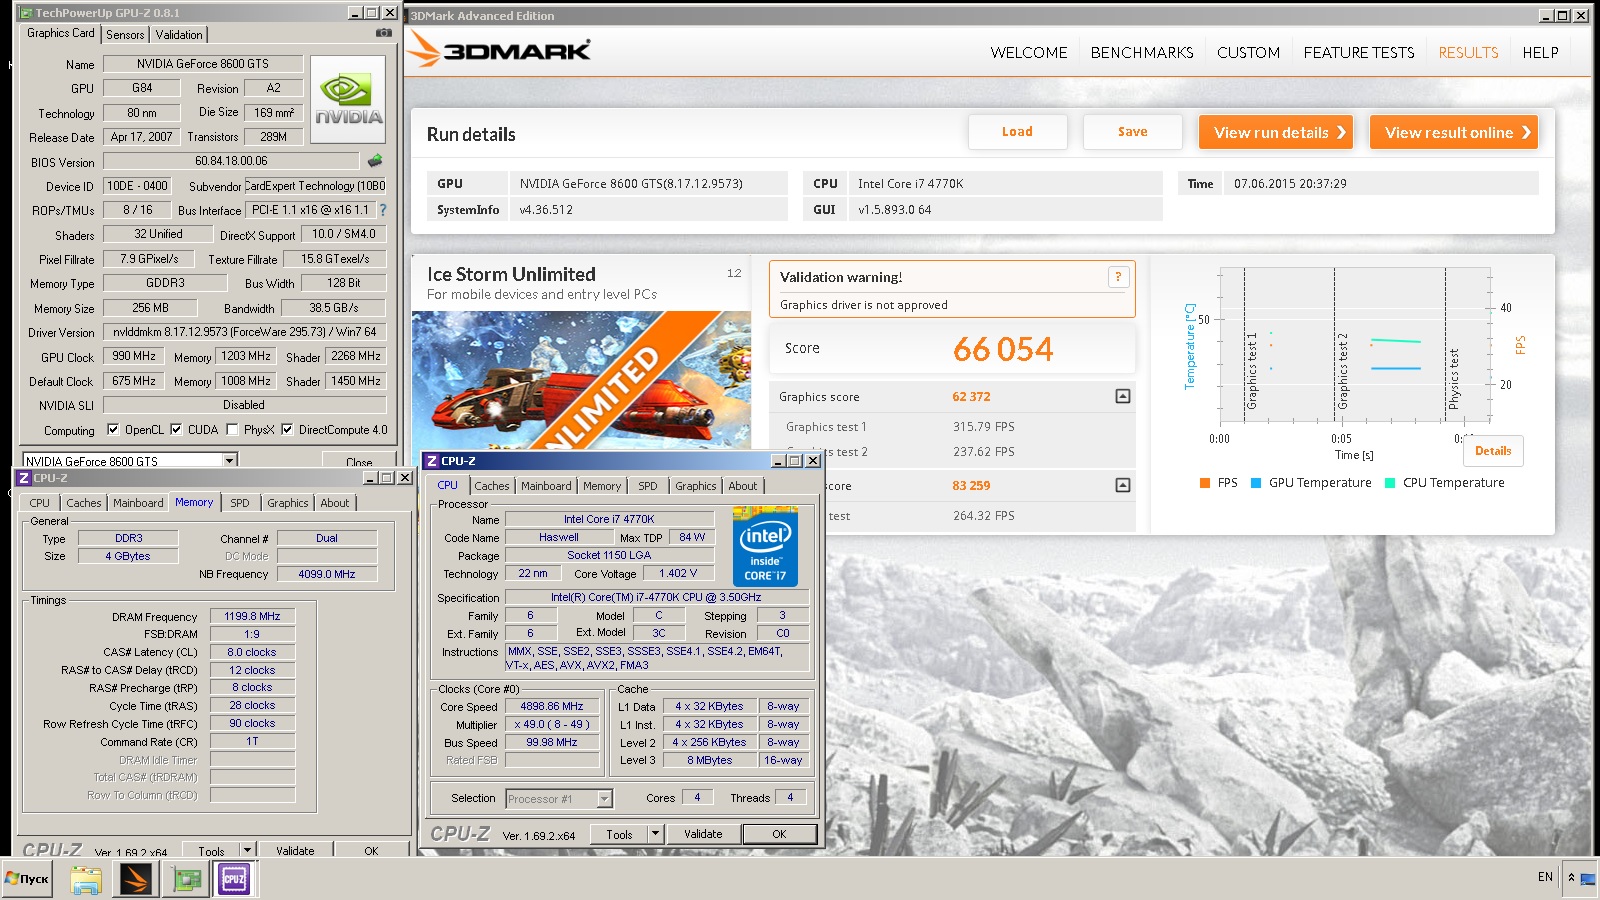The image size is (1600, 900).
Task: Open Graphics tab in CPU-Z Memory window
Action: click(288, 503)
